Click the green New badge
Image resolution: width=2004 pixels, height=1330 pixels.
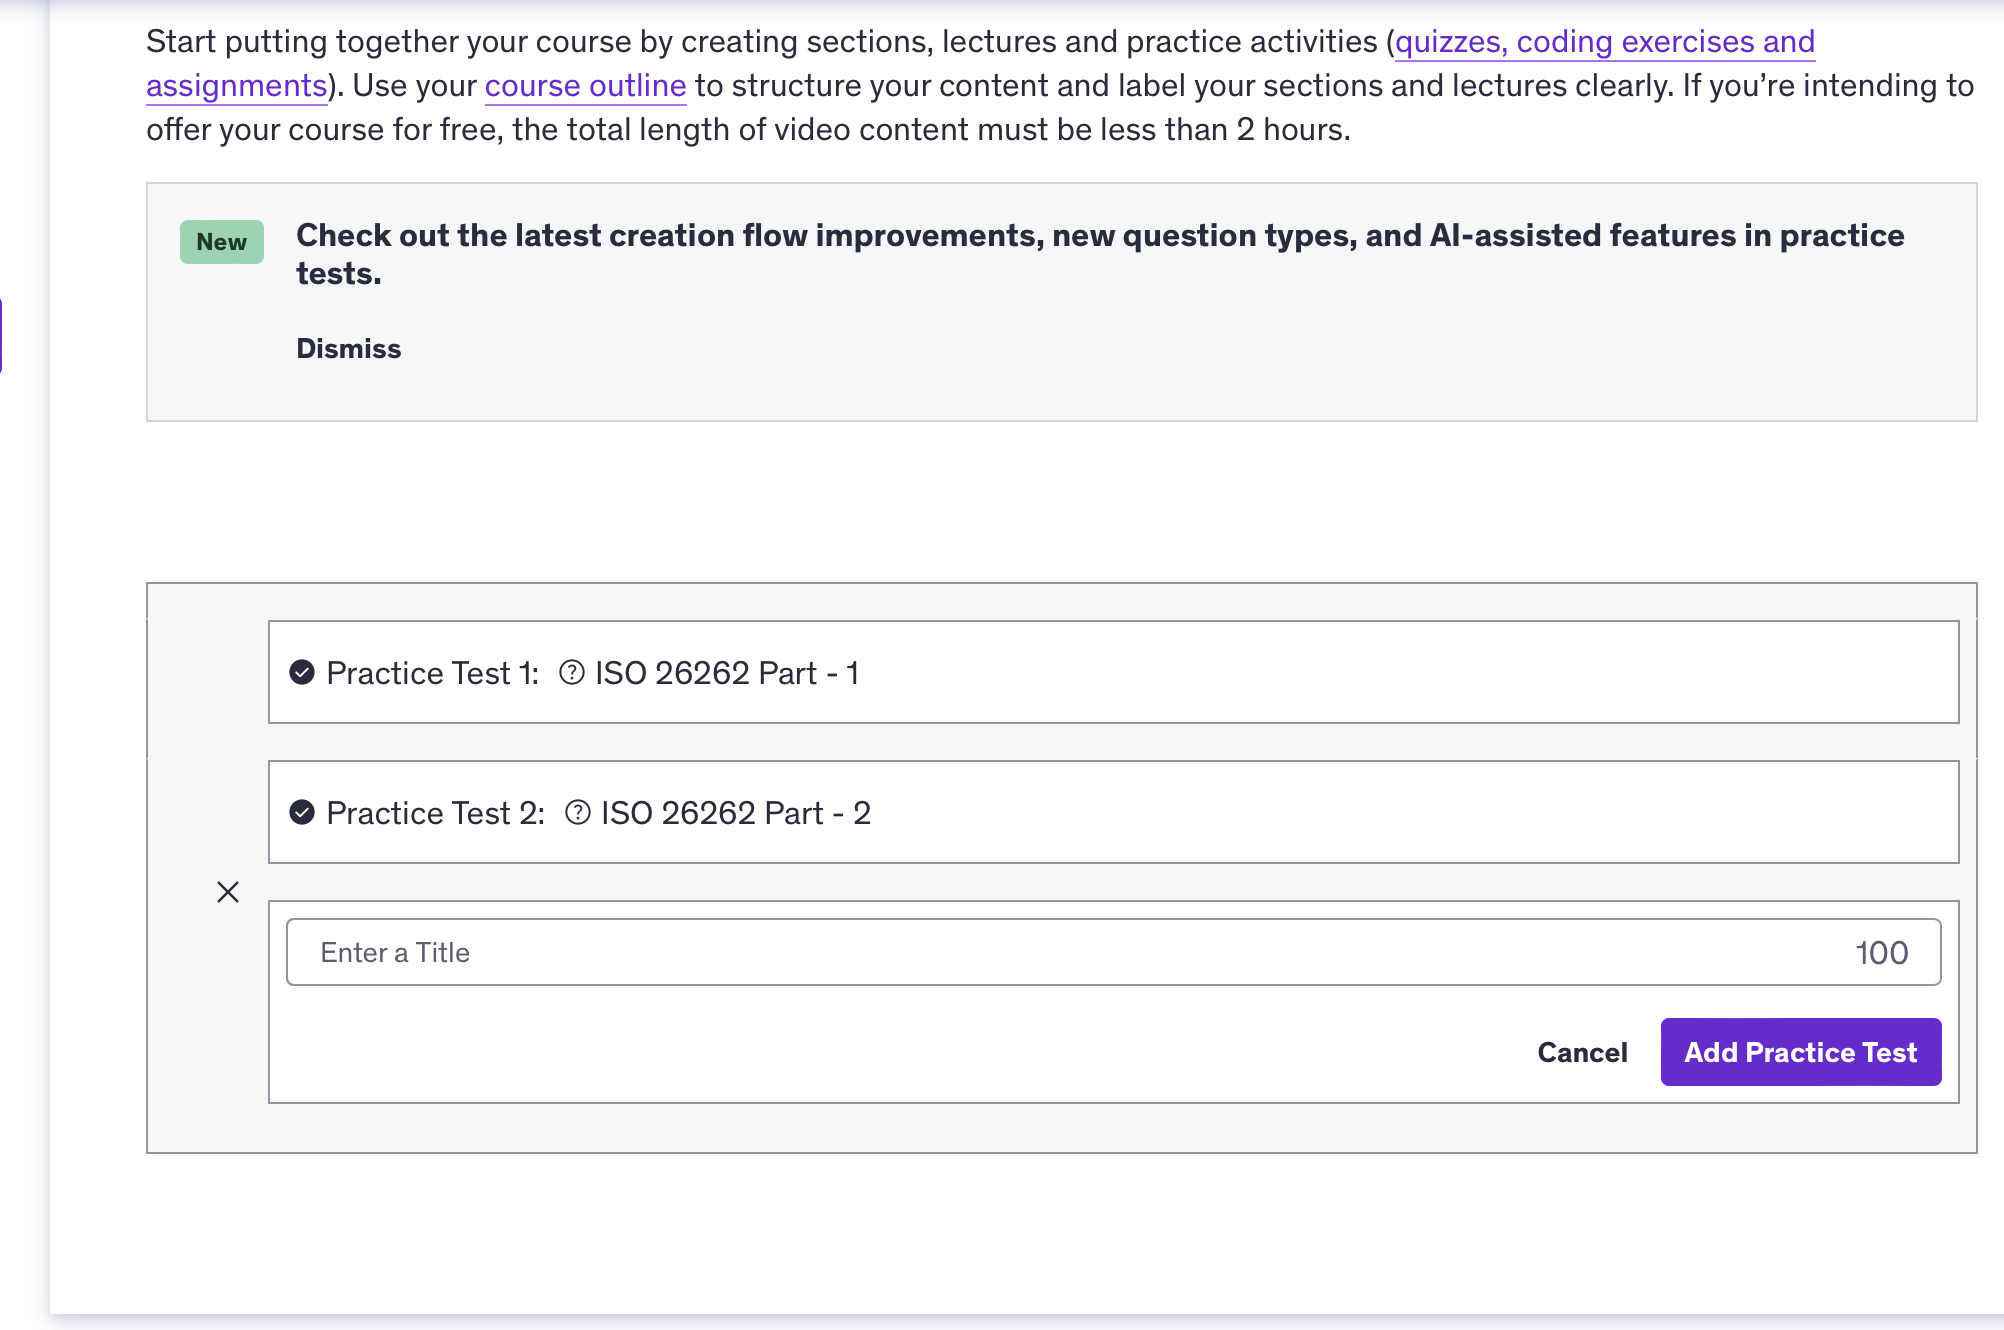[x=222, y=242]
